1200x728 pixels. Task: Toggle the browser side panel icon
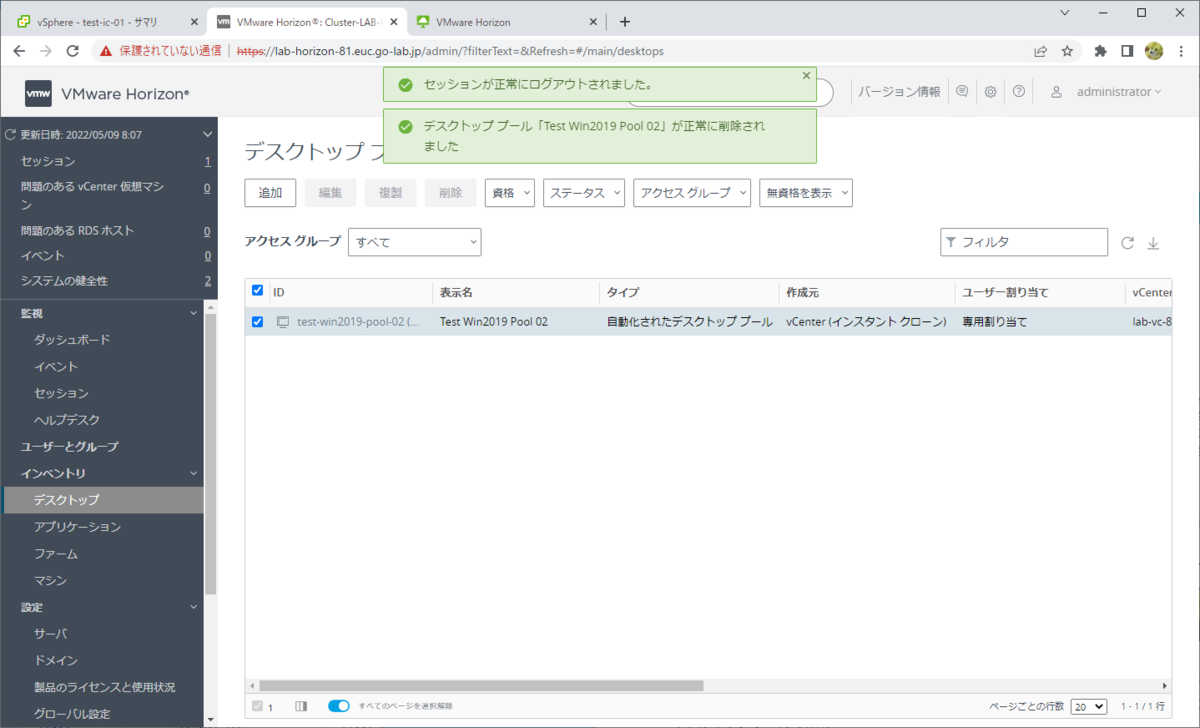coord(1127,51)
